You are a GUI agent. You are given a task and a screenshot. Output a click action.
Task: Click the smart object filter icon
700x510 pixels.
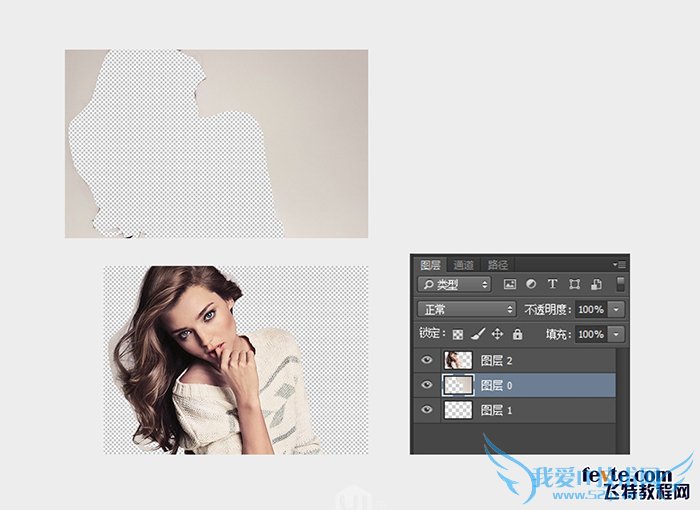click(x=595, y=285)
